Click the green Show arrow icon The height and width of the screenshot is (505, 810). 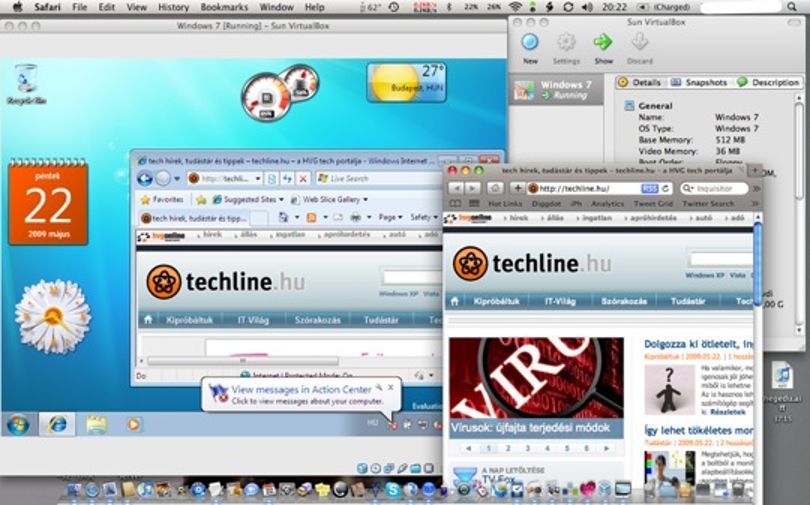tap(603, 42)
